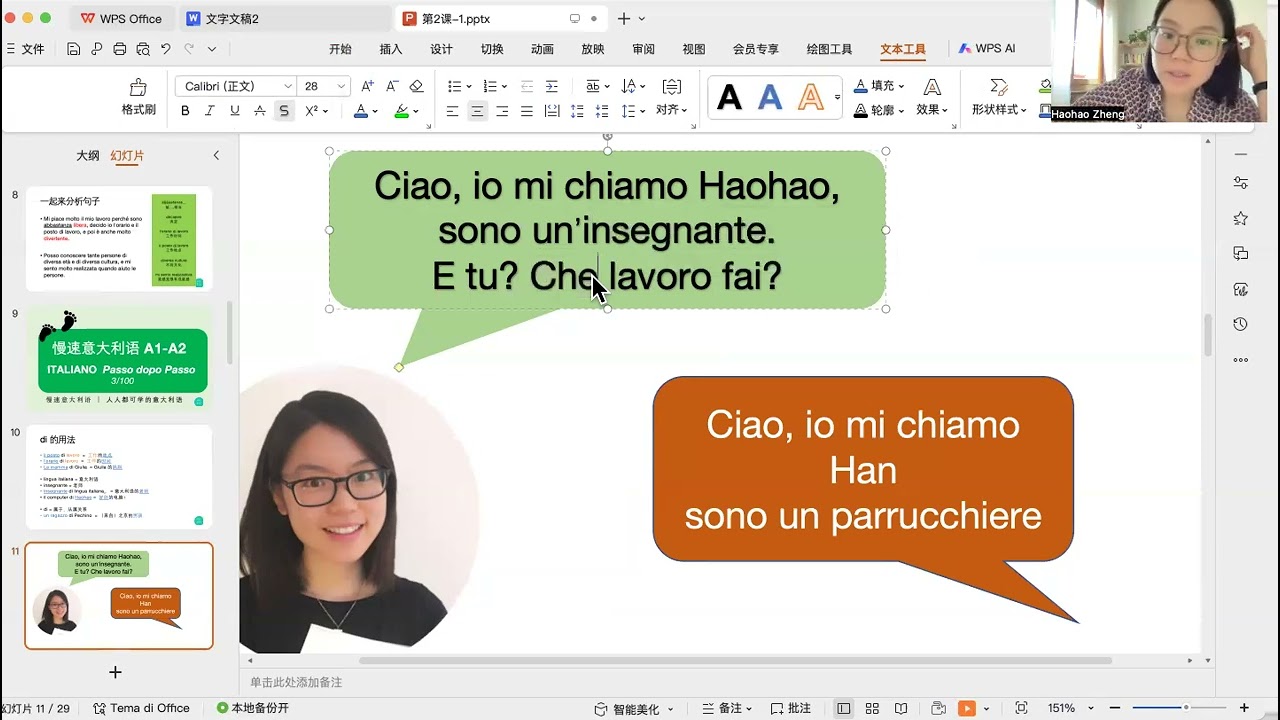Align text left

coord(452,111)
